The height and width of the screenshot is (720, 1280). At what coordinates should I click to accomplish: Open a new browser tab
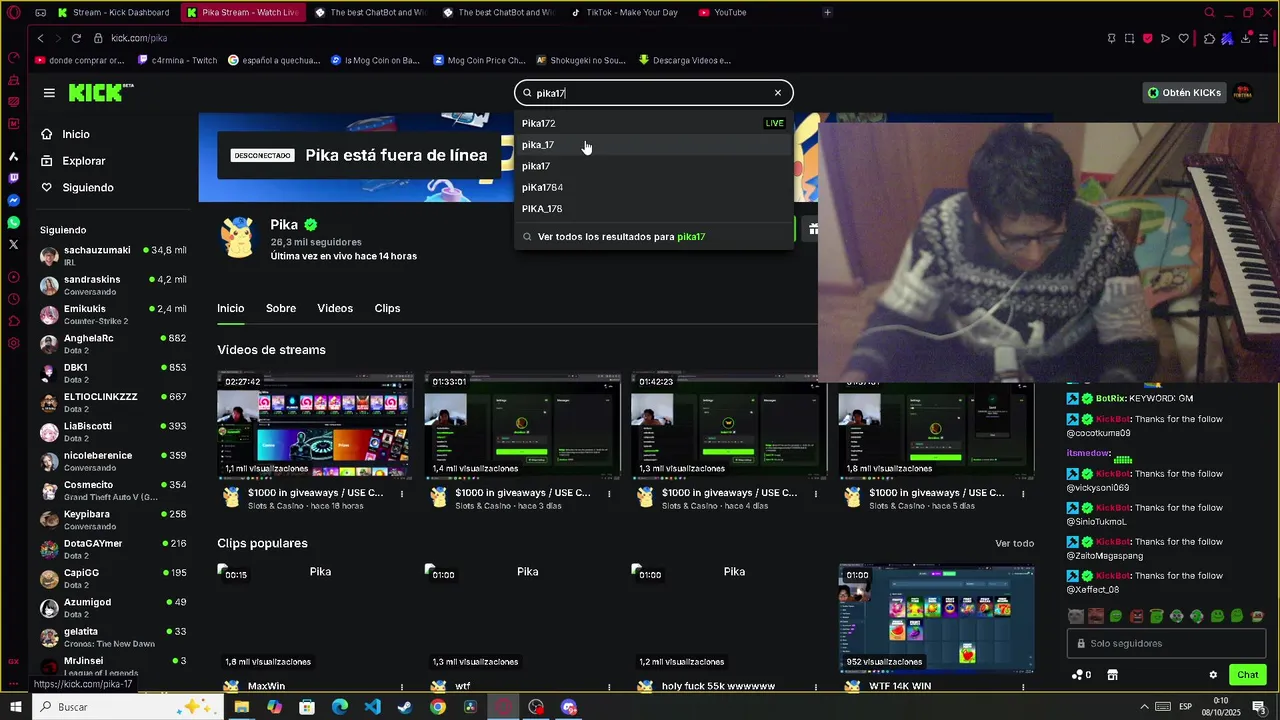coord(827,12)
